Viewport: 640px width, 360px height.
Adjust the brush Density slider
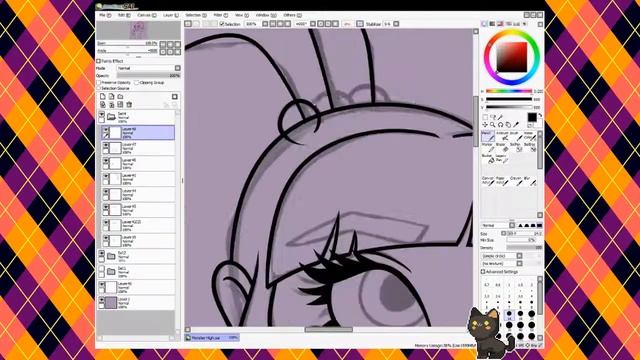[524, 248]
